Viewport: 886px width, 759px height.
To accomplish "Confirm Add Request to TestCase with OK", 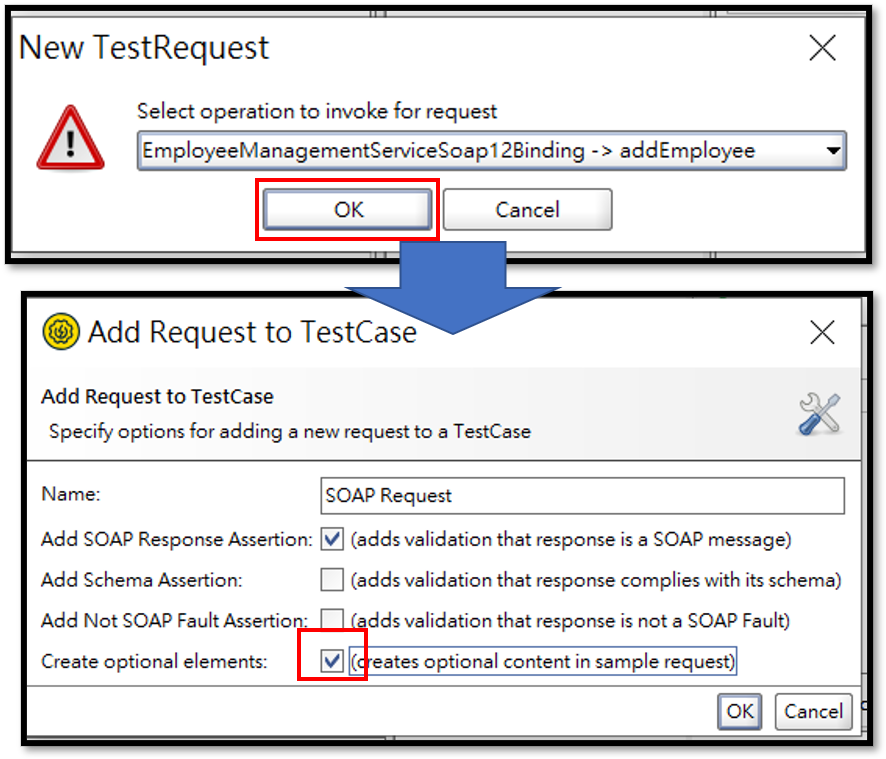I will 740,712.
